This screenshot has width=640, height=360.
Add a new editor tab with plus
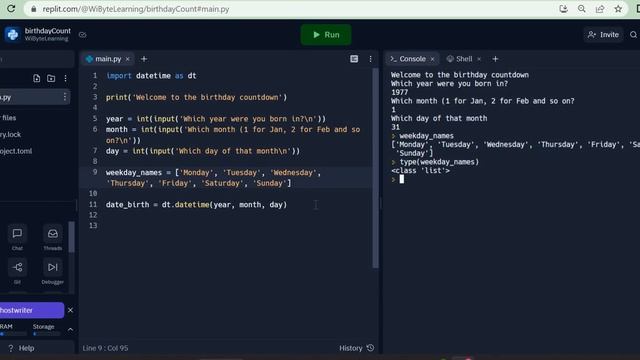144,59
